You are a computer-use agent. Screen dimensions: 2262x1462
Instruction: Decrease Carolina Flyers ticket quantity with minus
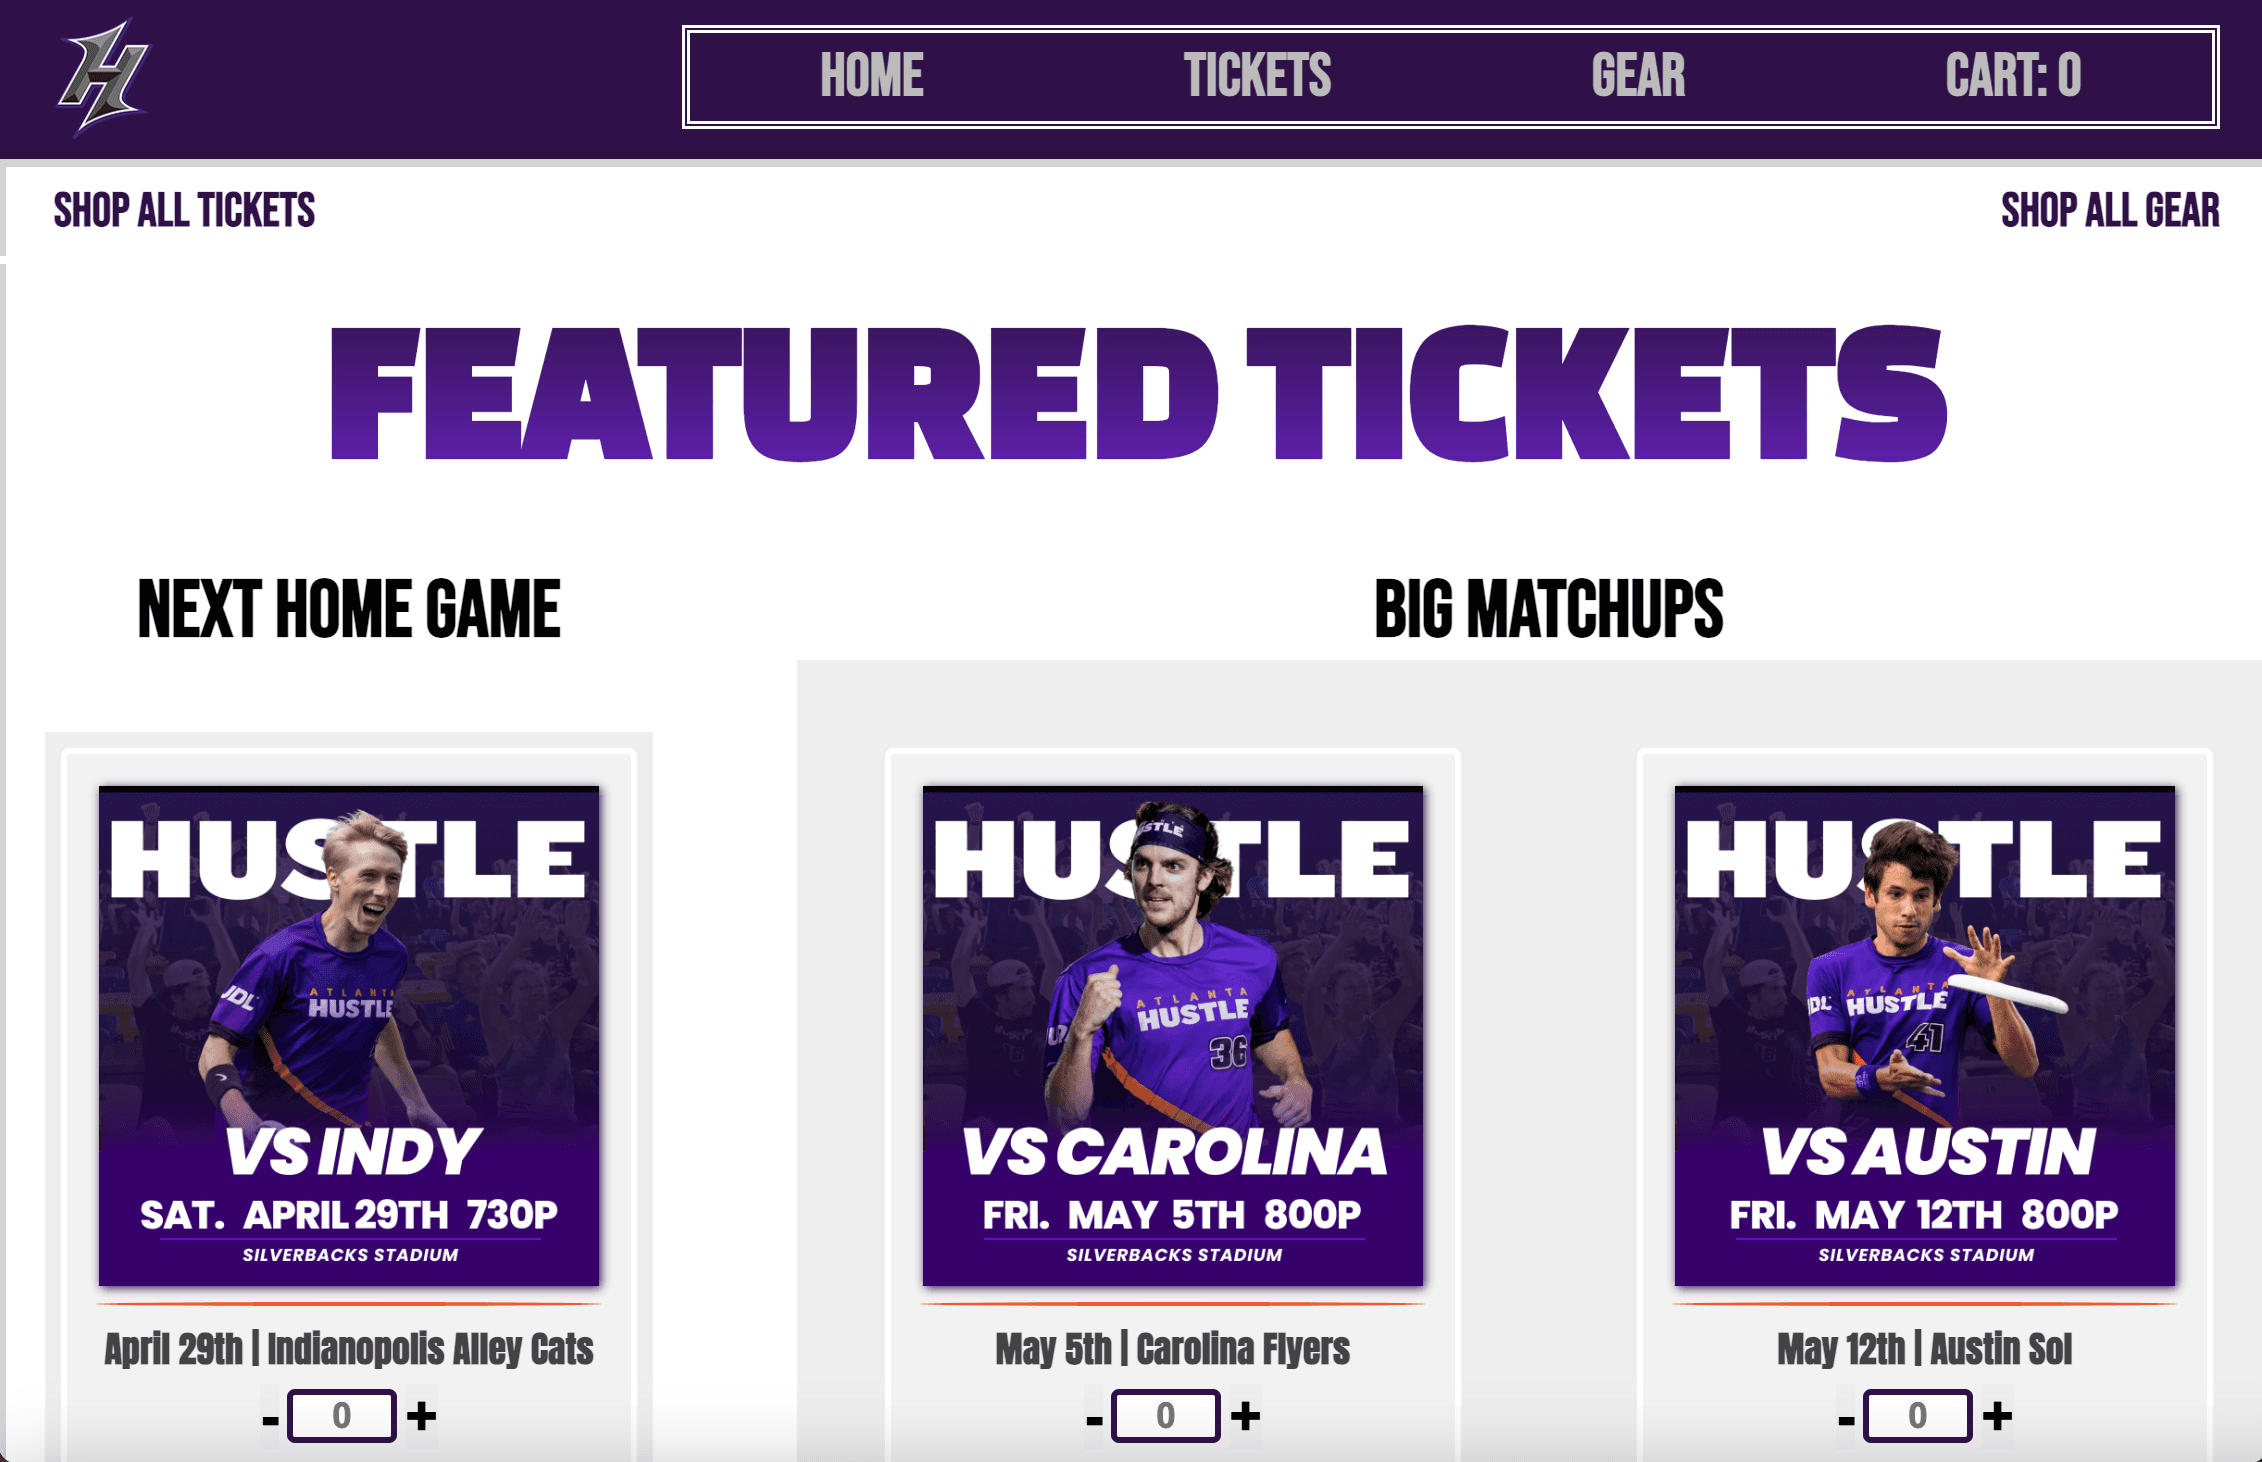point(1094,1419)
